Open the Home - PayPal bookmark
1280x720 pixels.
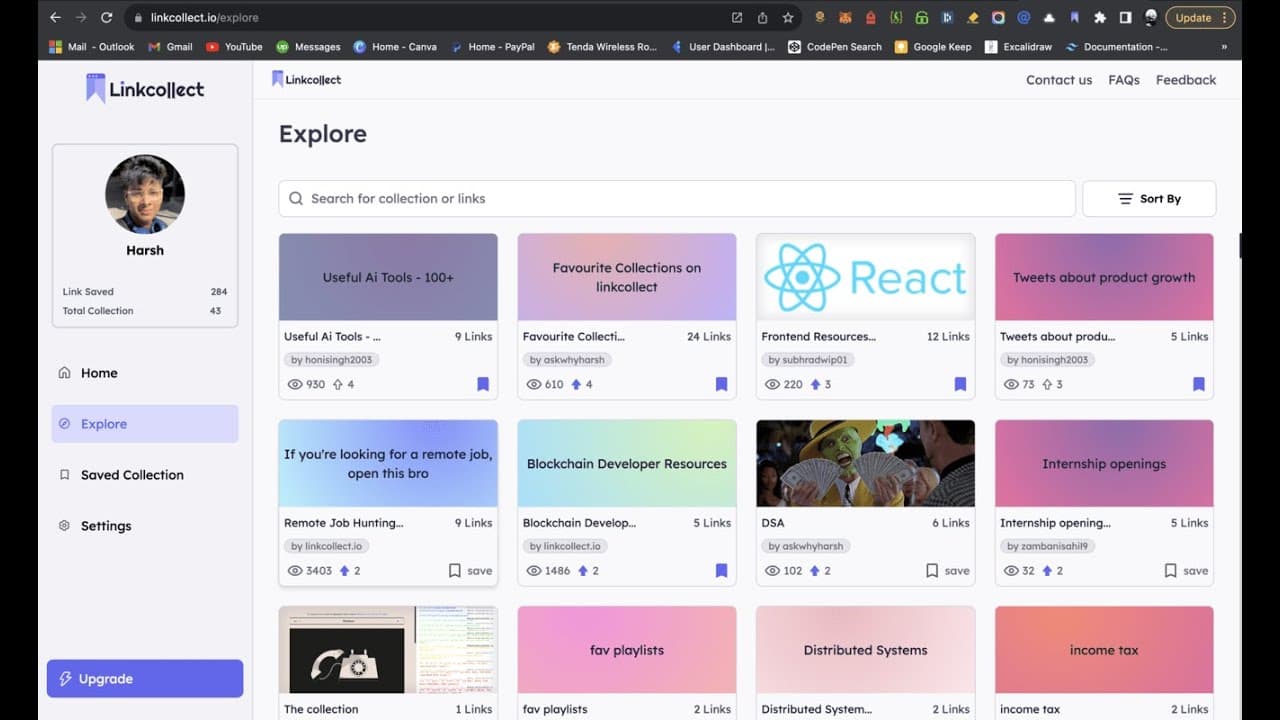493,47
